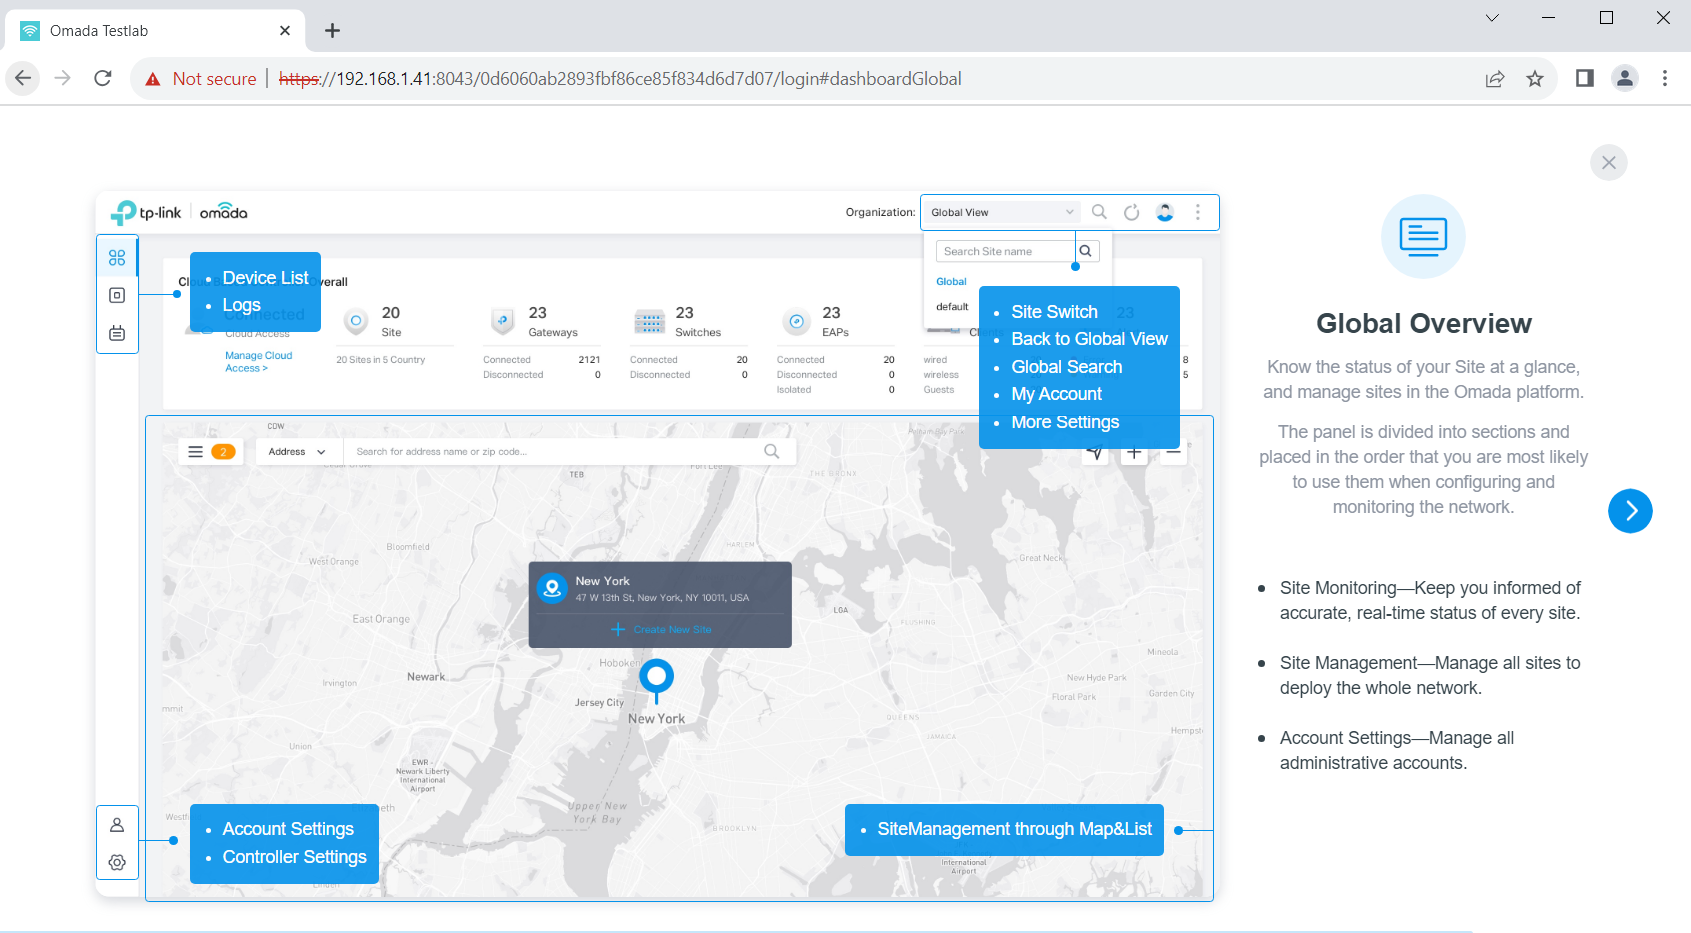Click the site search magnifier button
This screenshot has width=1691, height=933.
[x=1087, y=251]
